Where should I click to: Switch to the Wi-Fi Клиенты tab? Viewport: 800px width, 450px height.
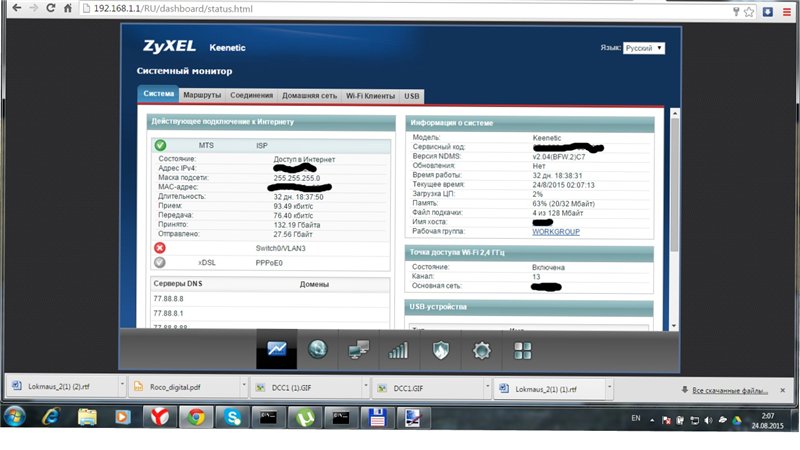tap(370, 96)
